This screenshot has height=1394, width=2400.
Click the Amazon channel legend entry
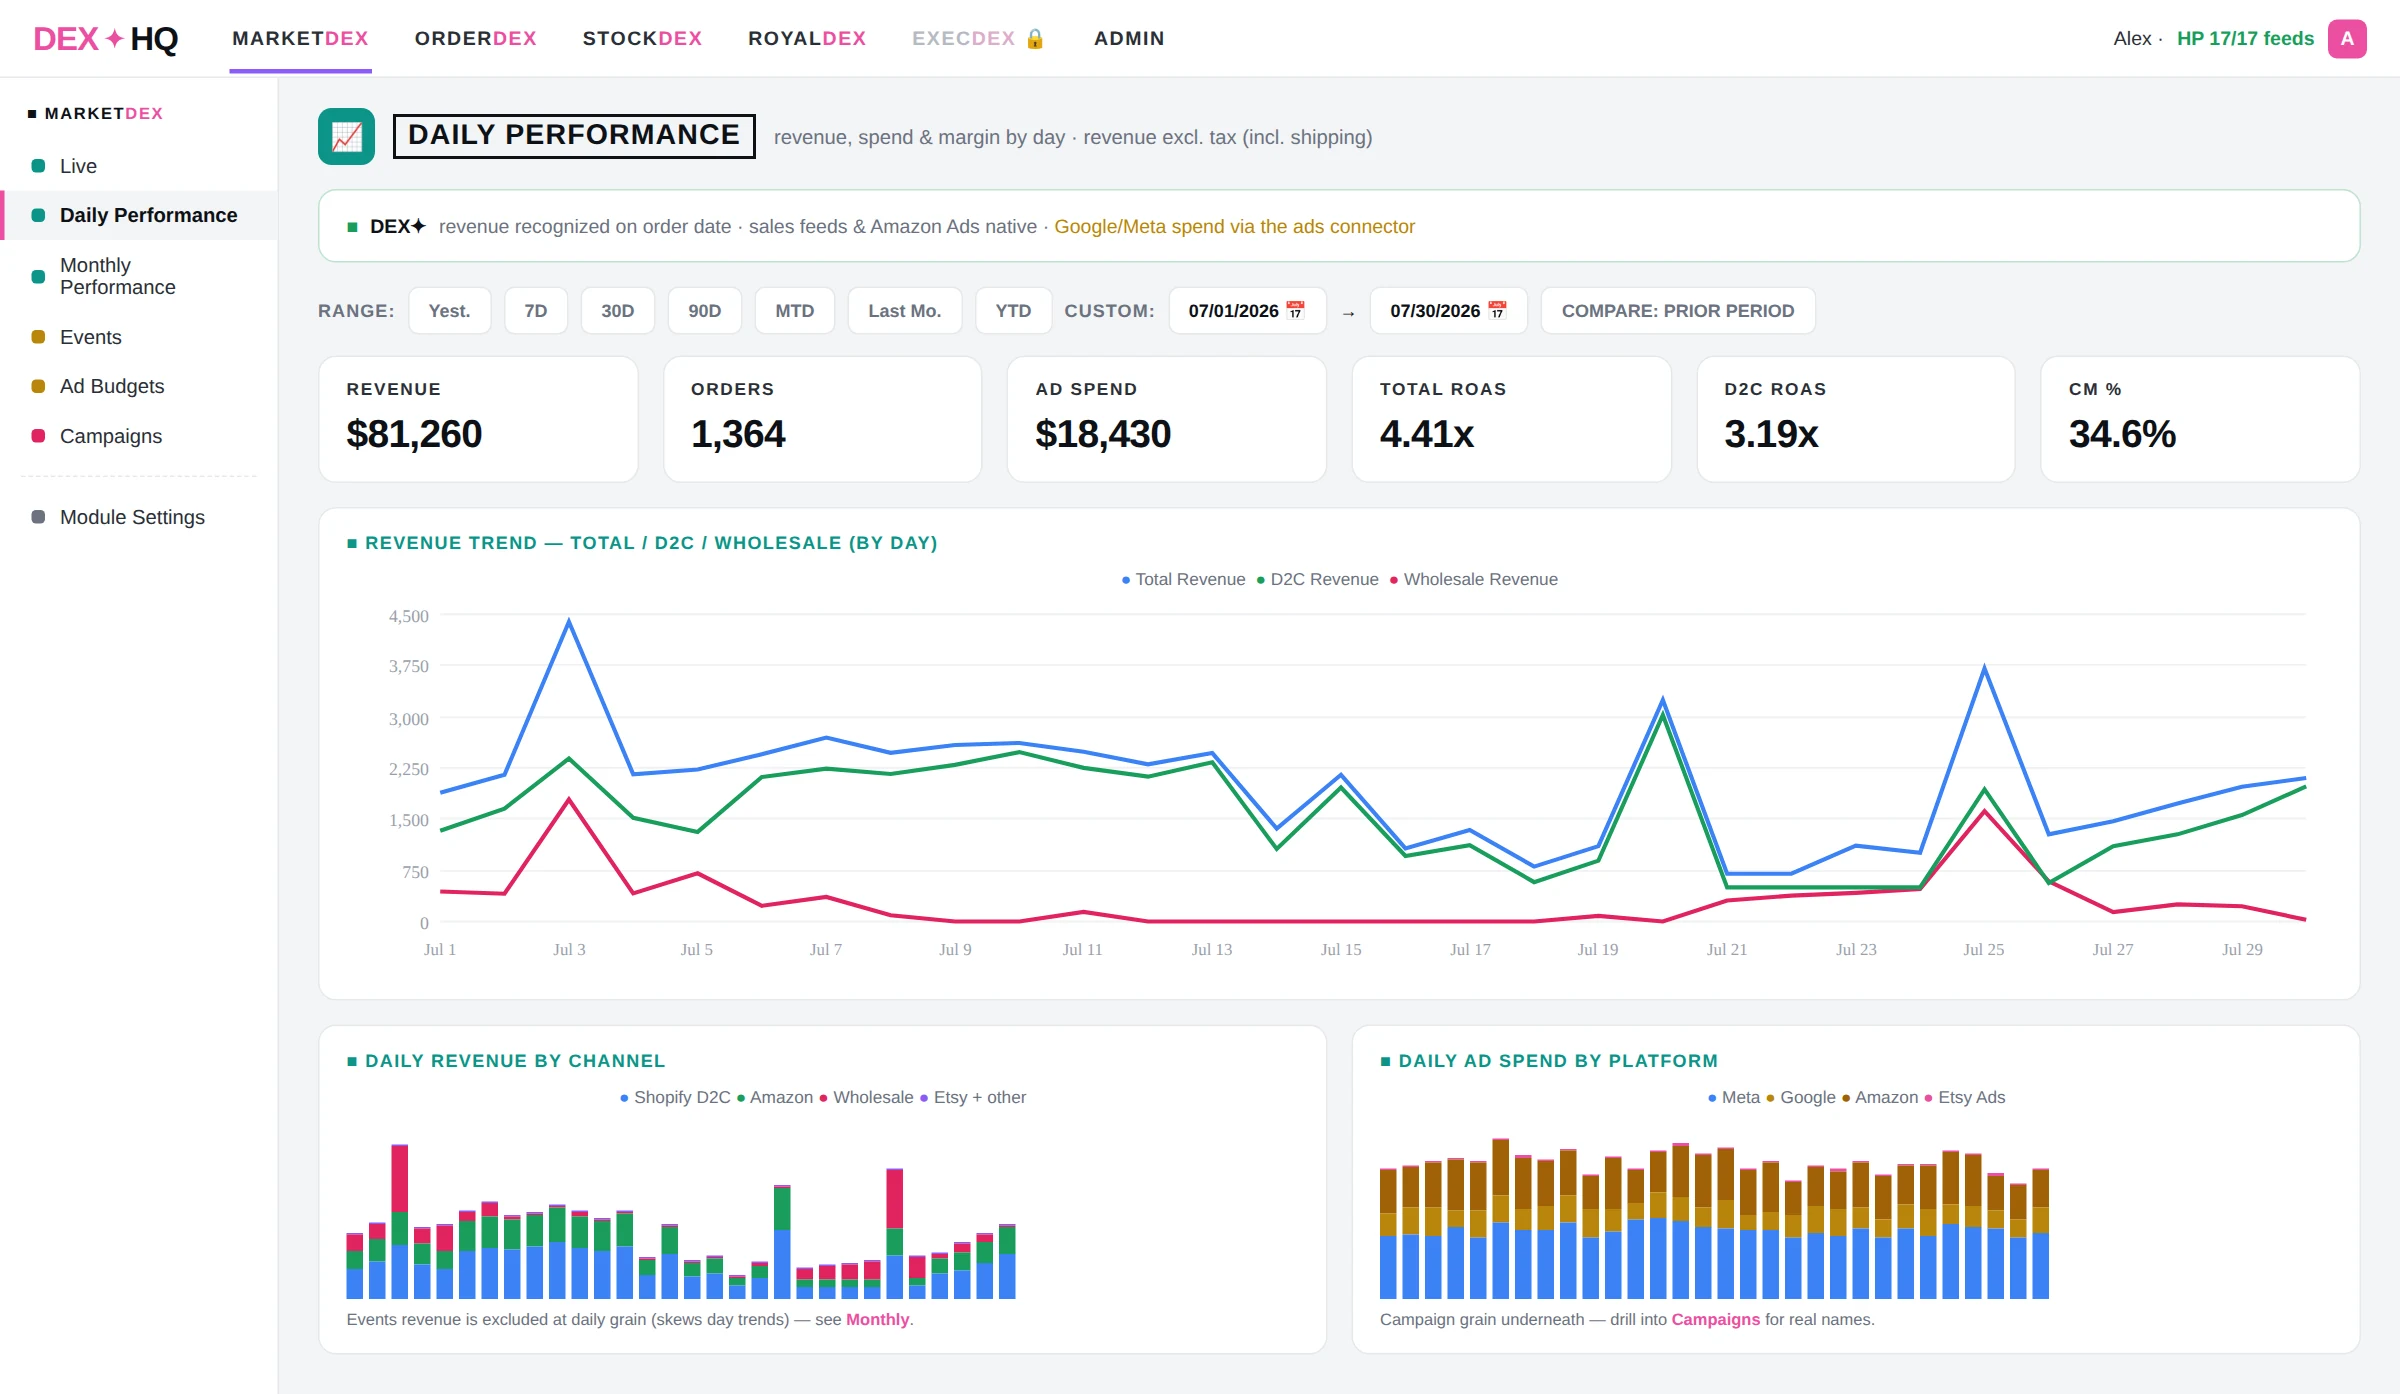pyautogui.click(x=774, y=1097)
